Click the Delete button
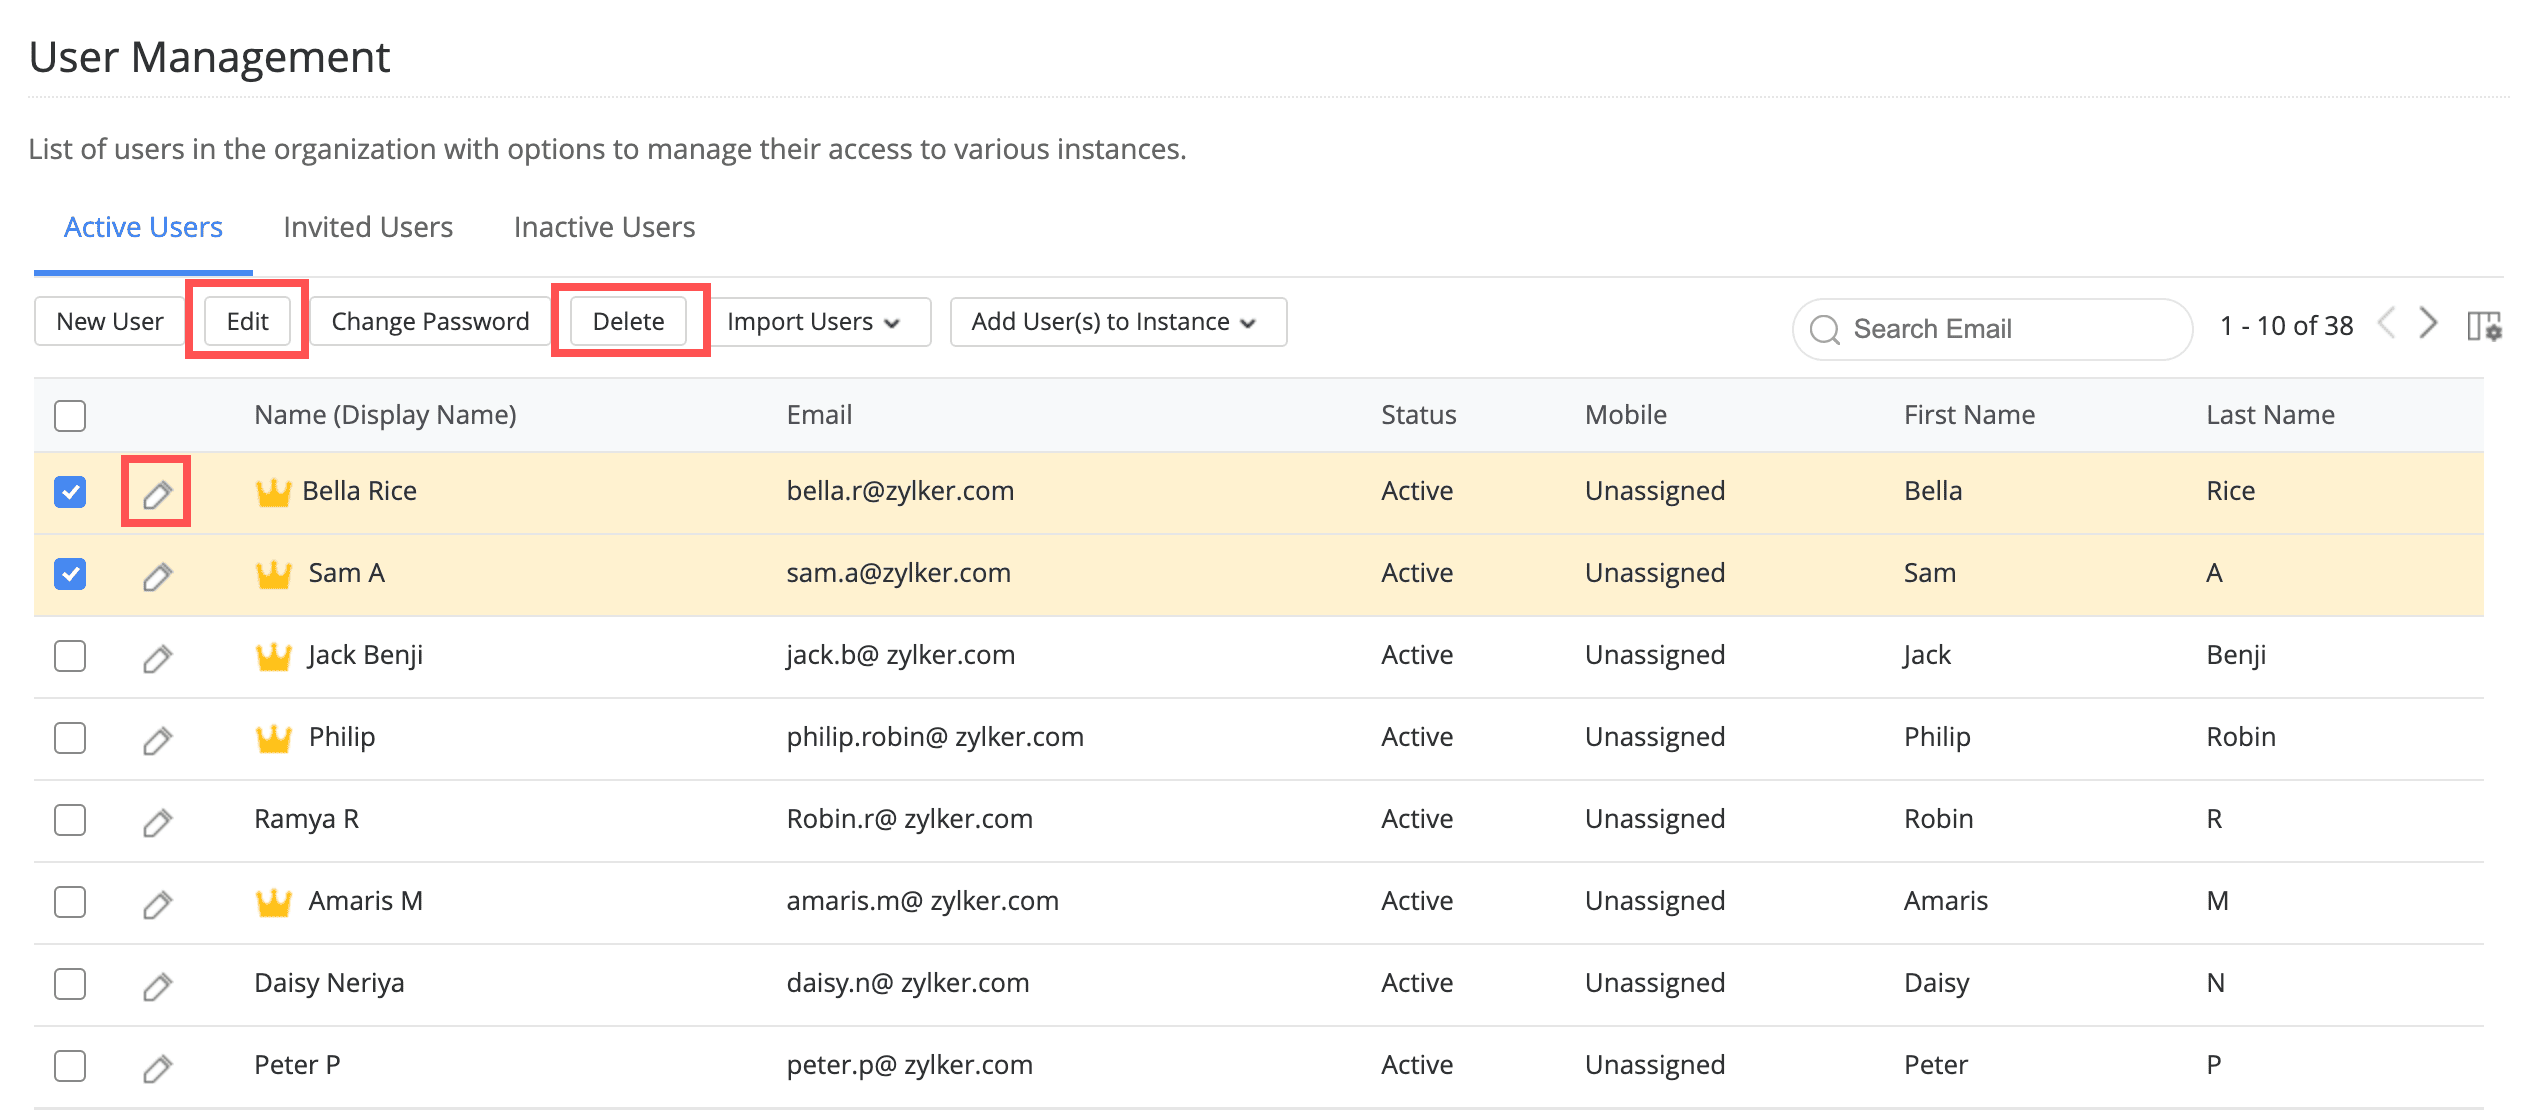Image resolution: width=2534 pixels, height=1116 pixels. click(628, 322)
